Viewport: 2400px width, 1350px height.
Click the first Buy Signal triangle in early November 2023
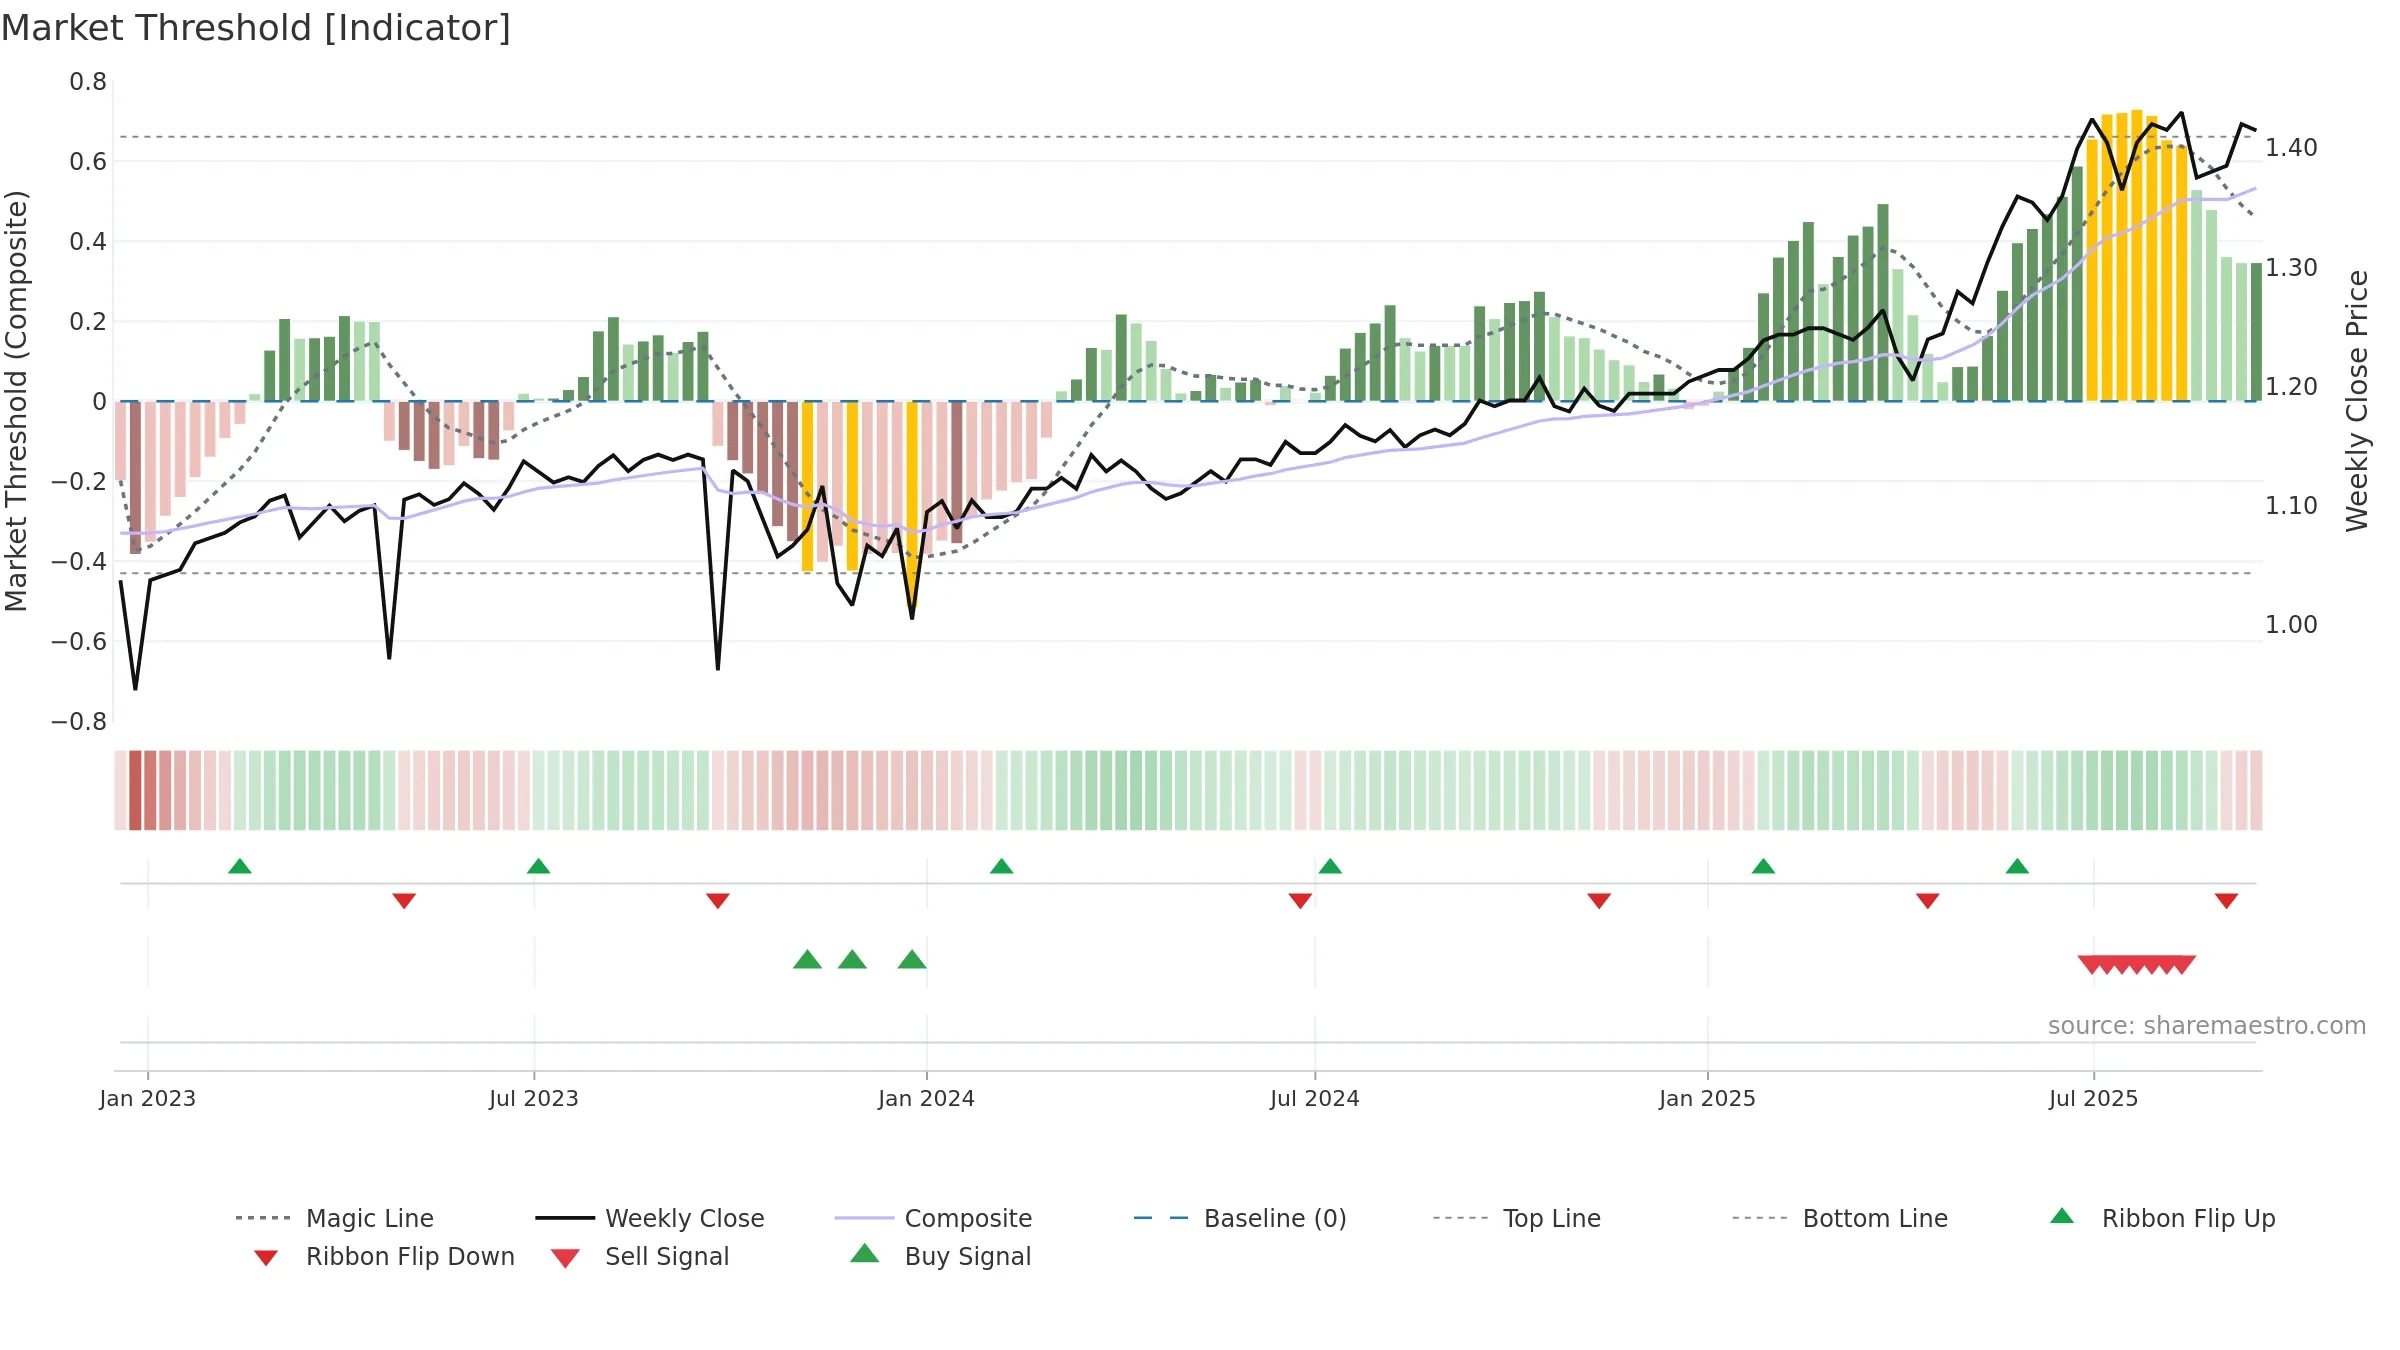pyautogui.click(x=808, y=960)
